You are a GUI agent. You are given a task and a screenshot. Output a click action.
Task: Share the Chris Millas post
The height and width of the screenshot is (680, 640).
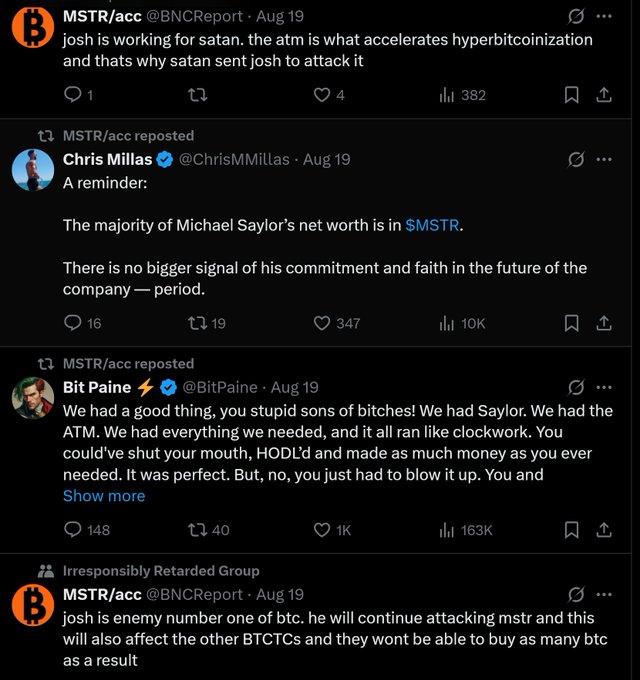pyautogui.click(x=604, y=323)
